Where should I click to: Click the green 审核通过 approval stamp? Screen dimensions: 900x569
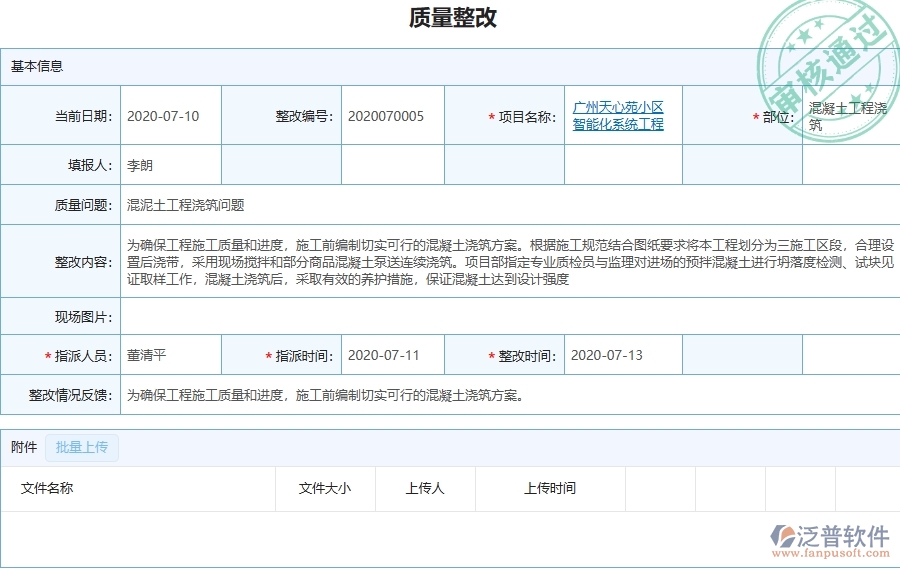click(x=825, y=60)
